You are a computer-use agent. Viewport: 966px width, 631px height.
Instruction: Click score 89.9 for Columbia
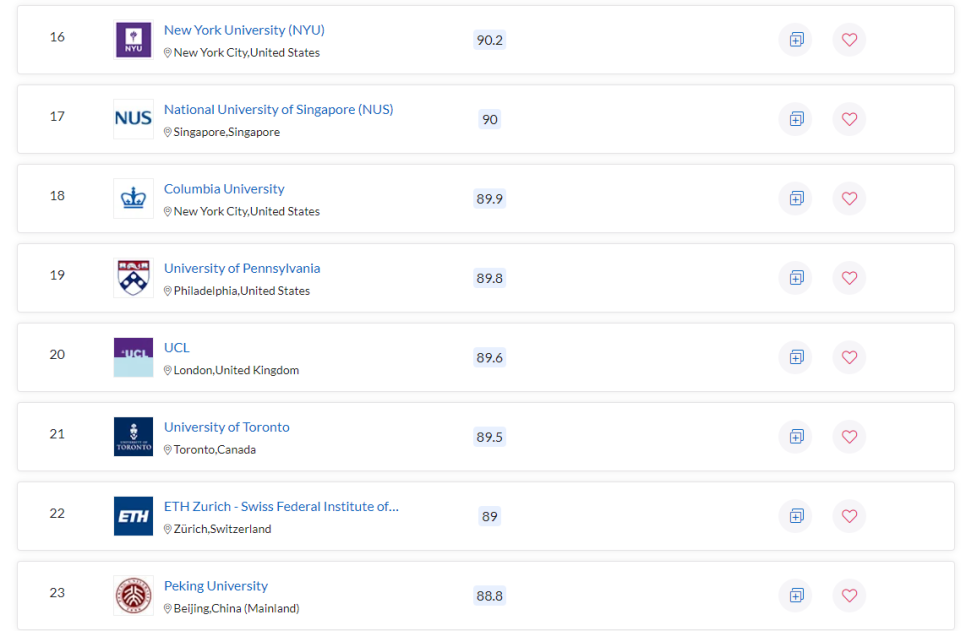(490, 199)
